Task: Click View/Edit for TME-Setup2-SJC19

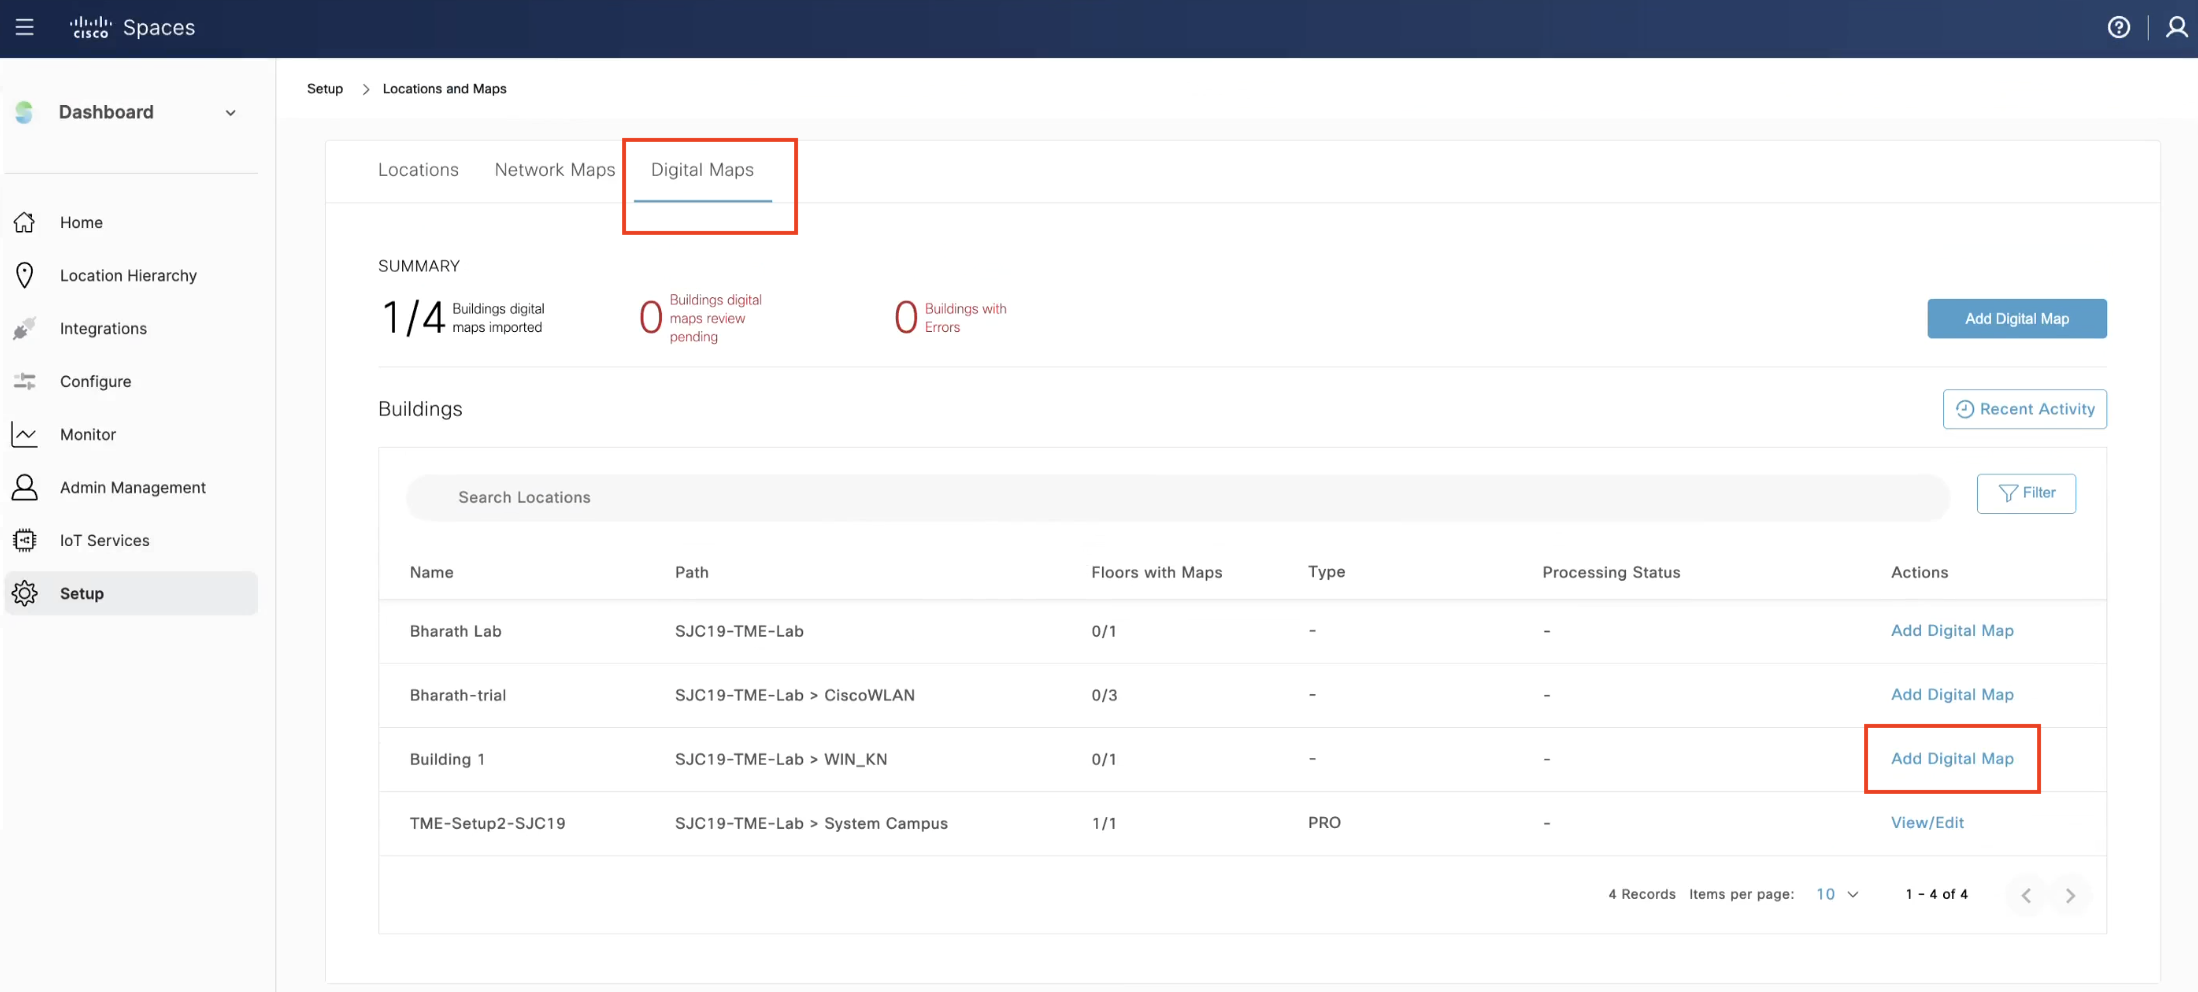Action: pyautogui.click(x=1927, y=822)
